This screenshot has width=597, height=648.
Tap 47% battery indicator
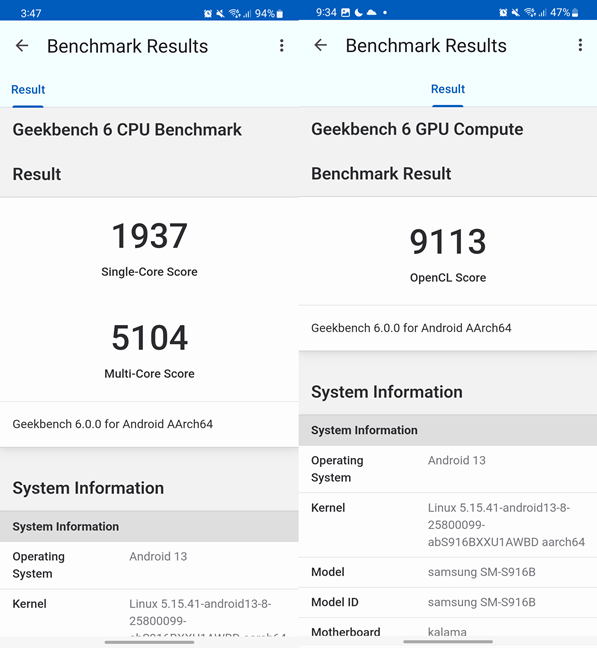[564, 13]
